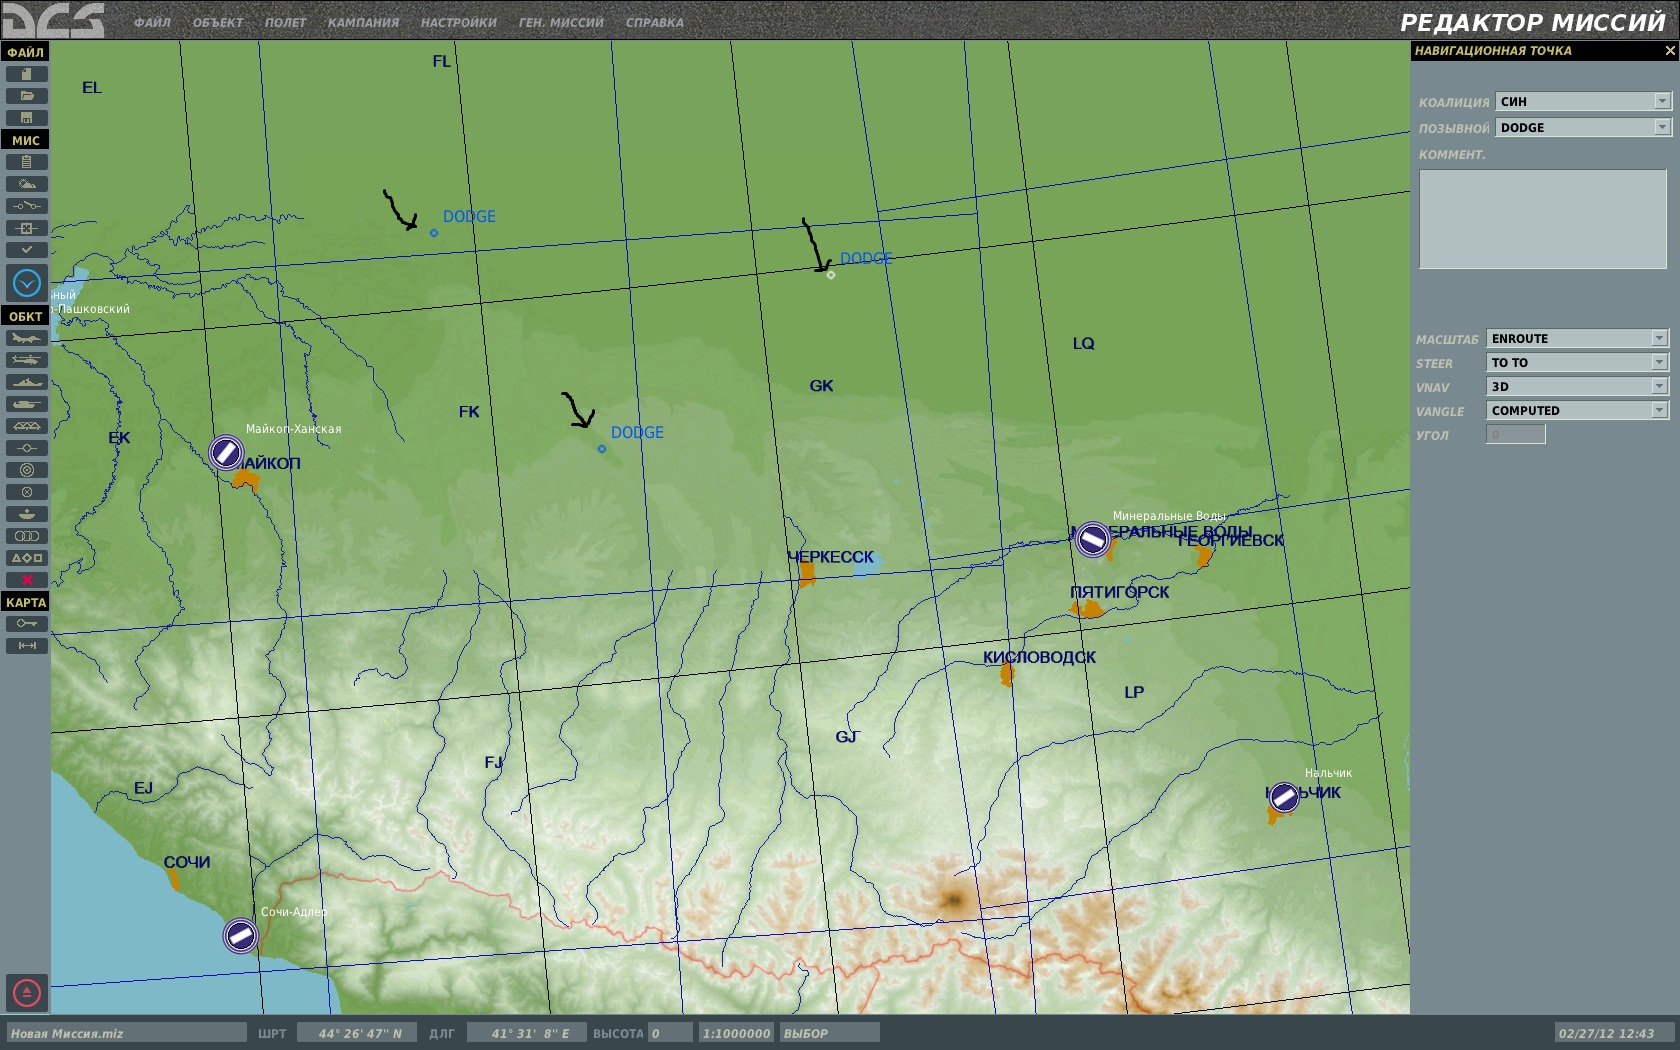
Task: Select the ship group tool
Action: tap(26, 382)
